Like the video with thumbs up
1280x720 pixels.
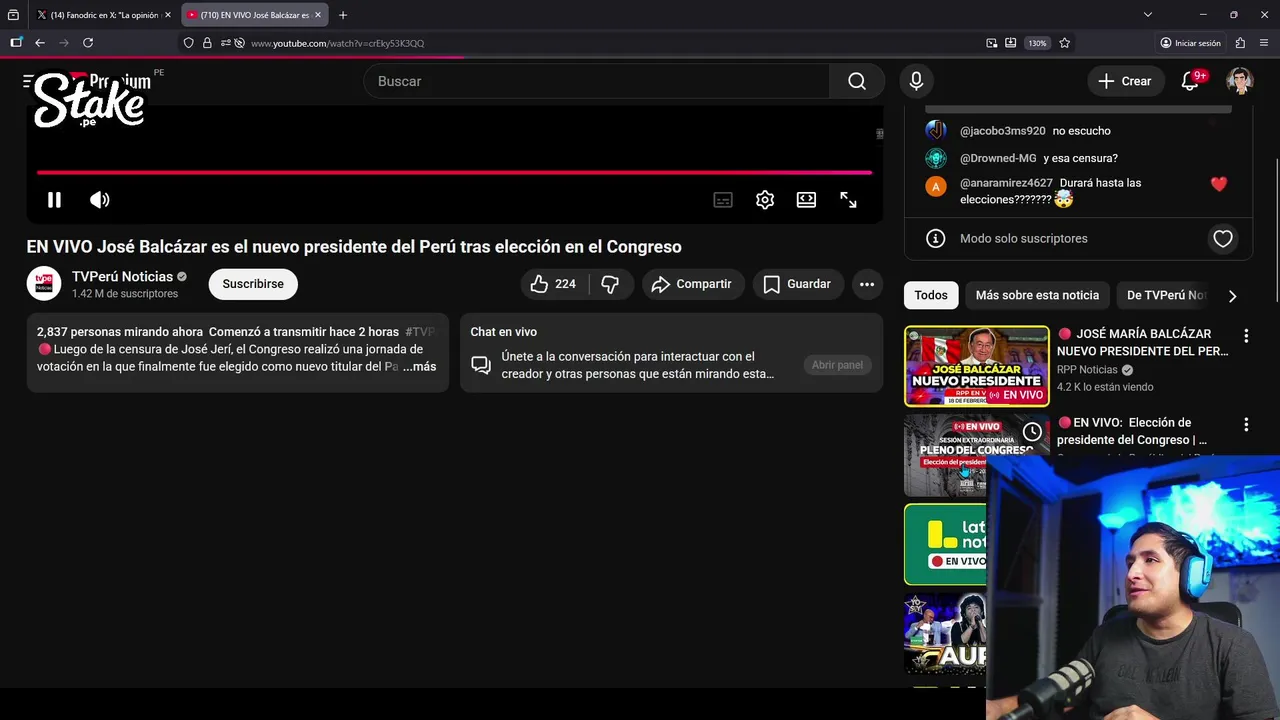554,284
